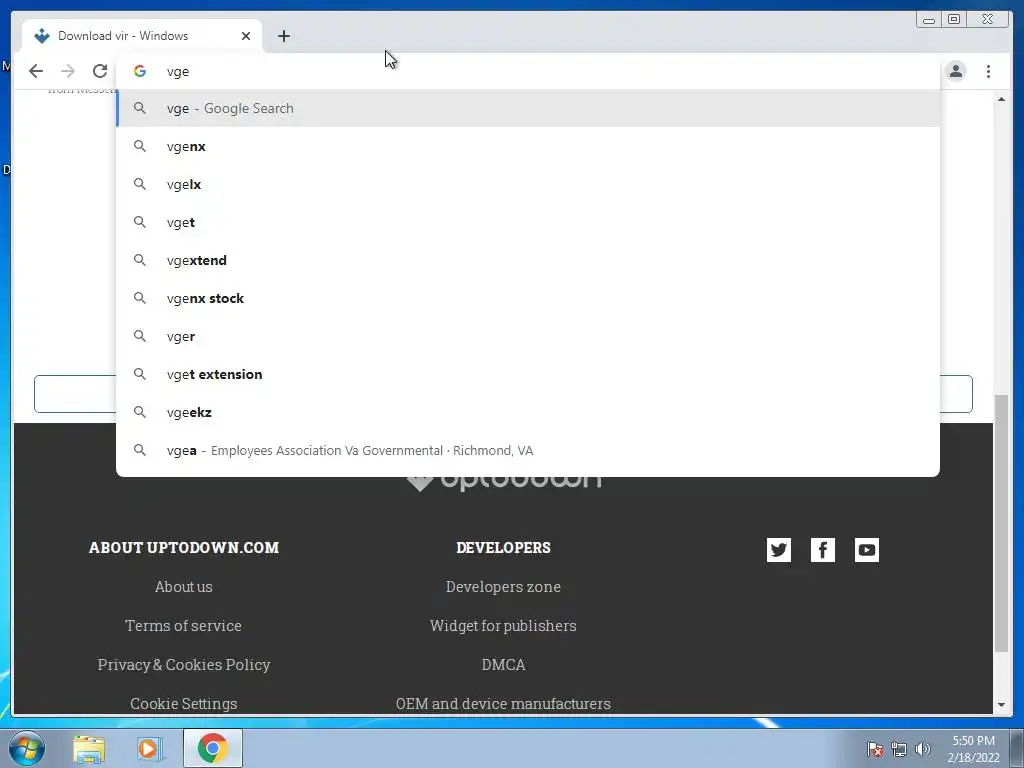This screenshot has width=1024, height=768.
Task: Open Cookie Settings
Action: click(x=184, y=703)
